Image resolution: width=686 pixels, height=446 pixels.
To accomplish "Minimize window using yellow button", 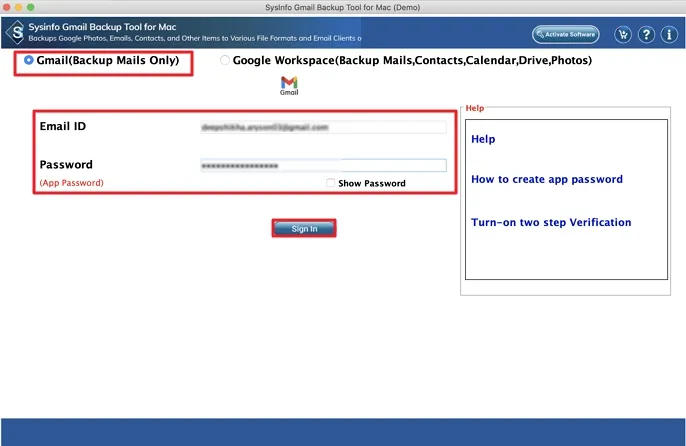I will click(18, 7).
